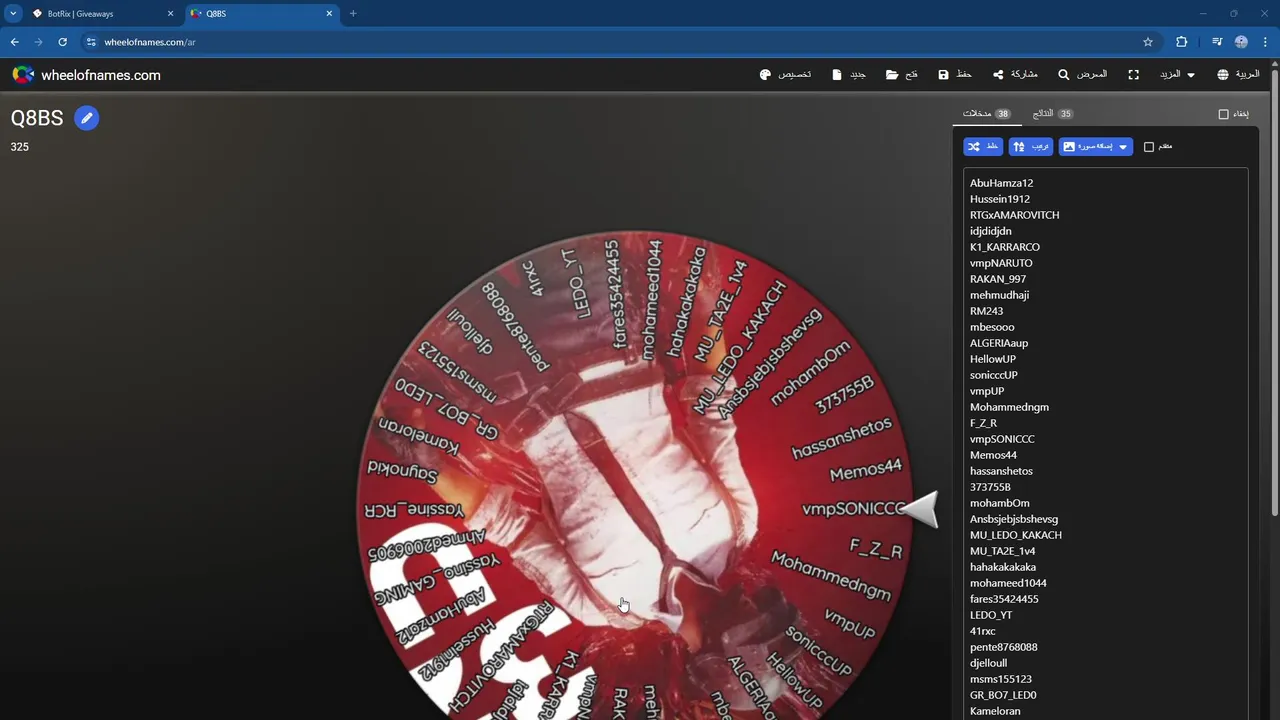
Task: Save the wheel using حفظ button
Action: [955, 75]
